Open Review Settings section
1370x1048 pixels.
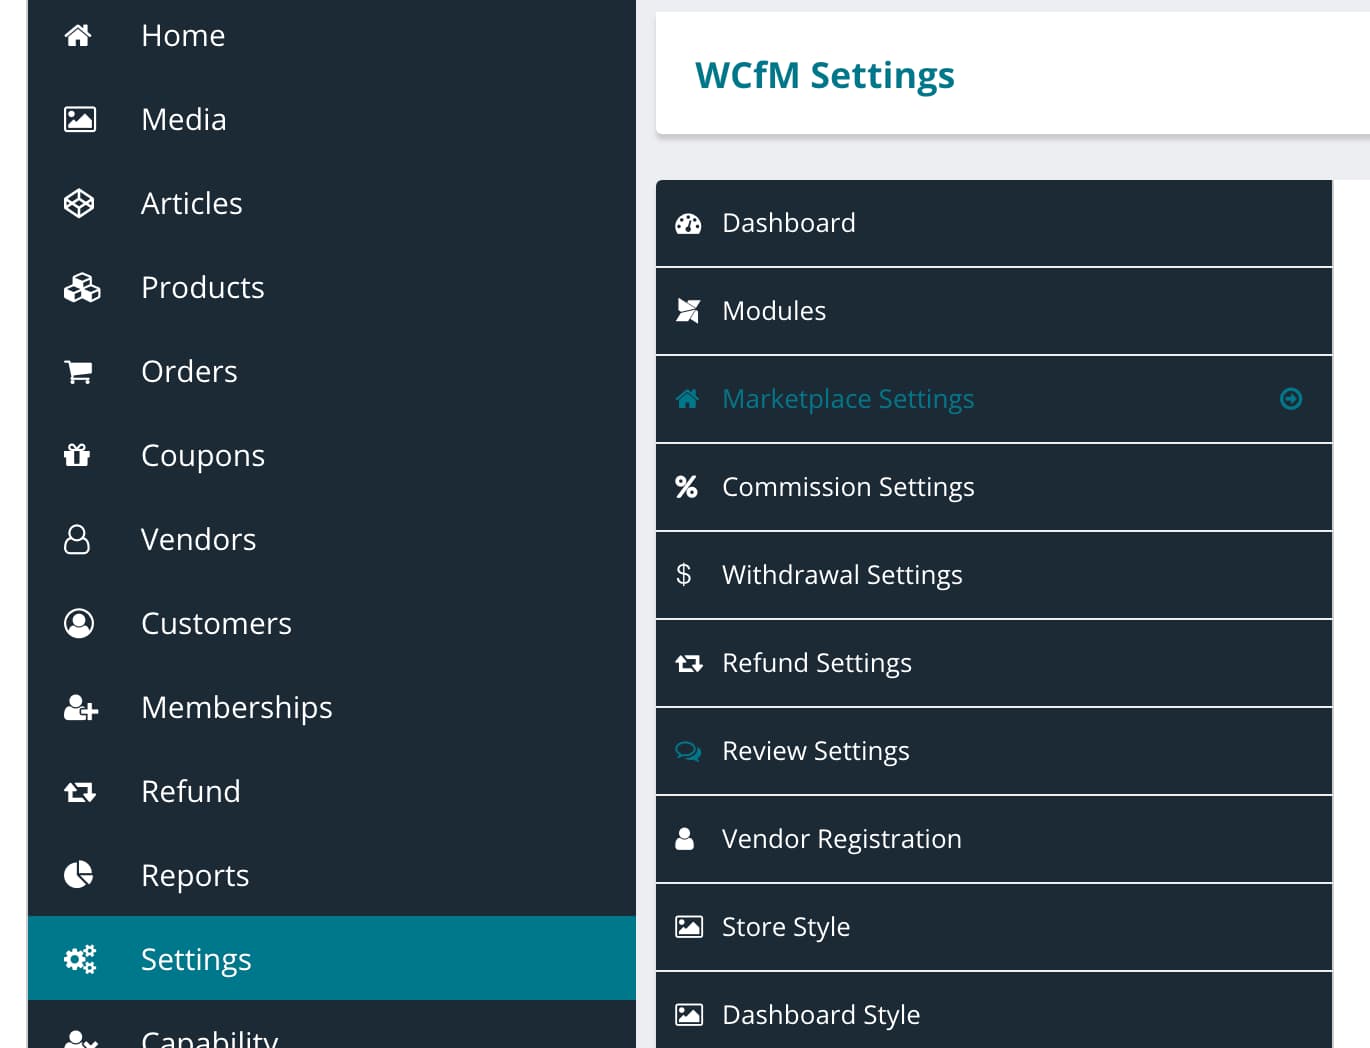[x=815, y=751]
